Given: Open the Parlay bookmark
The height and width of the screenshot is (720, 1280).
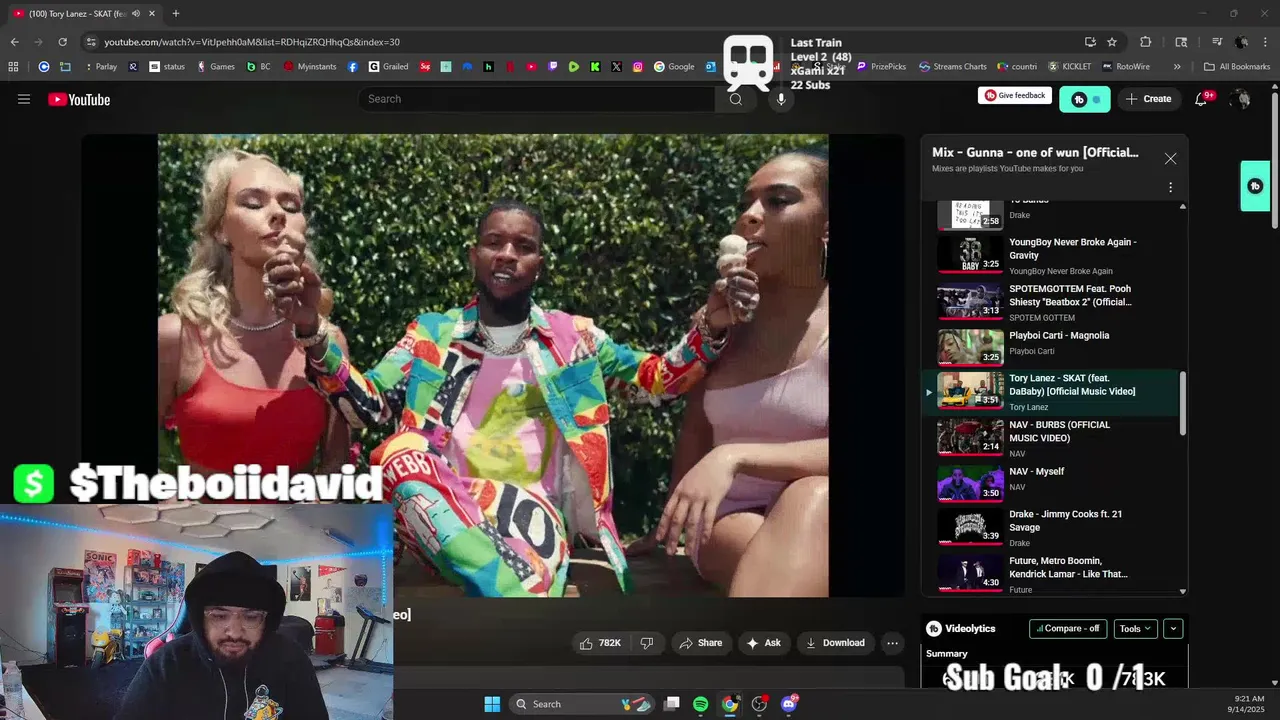Looking at the screenshot, I should tap(100, 67).
